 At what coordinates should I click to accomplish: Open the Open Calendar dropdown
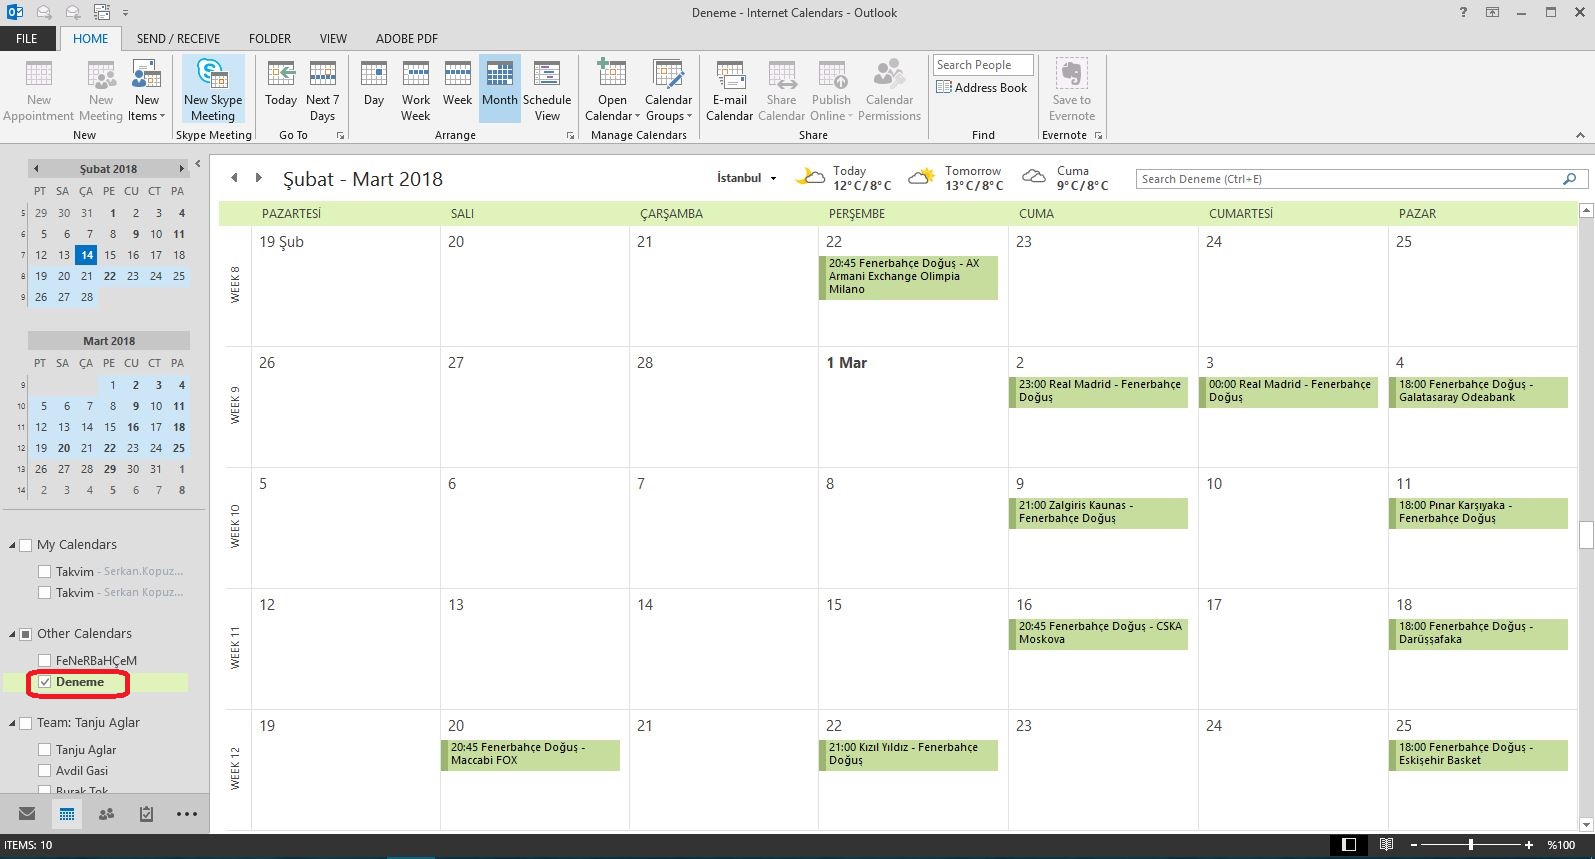coord(612,90)
